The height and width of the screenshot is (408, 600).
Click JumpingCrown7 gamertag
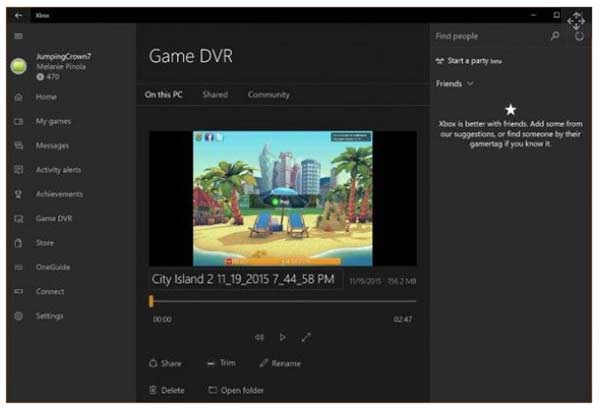(64, 57)
